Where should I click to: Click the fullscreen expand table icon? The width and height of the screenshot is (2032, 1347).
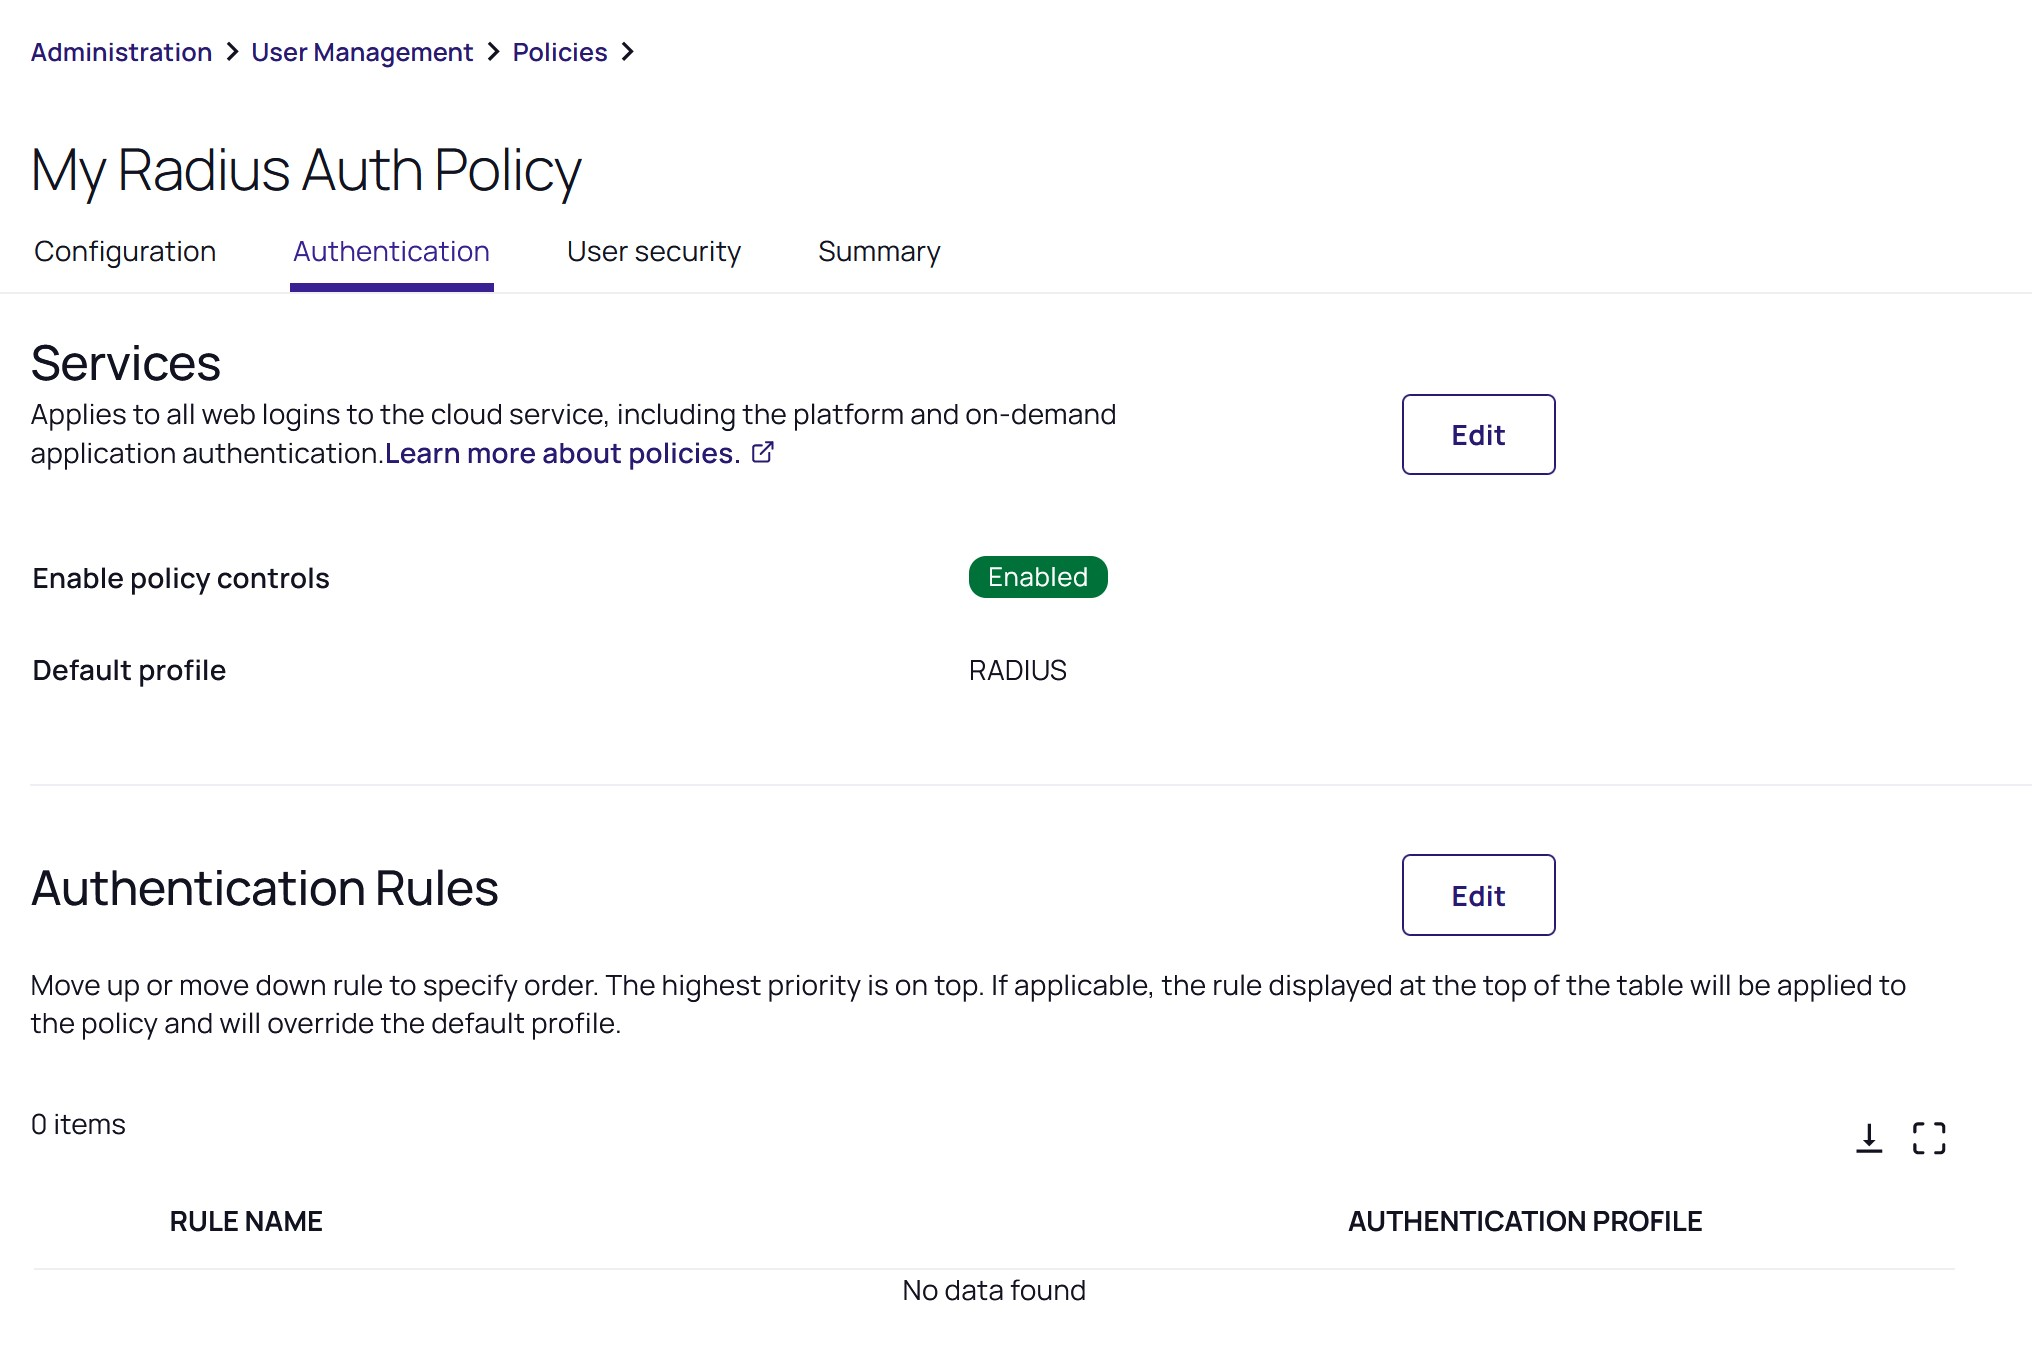[1928, 1138]
